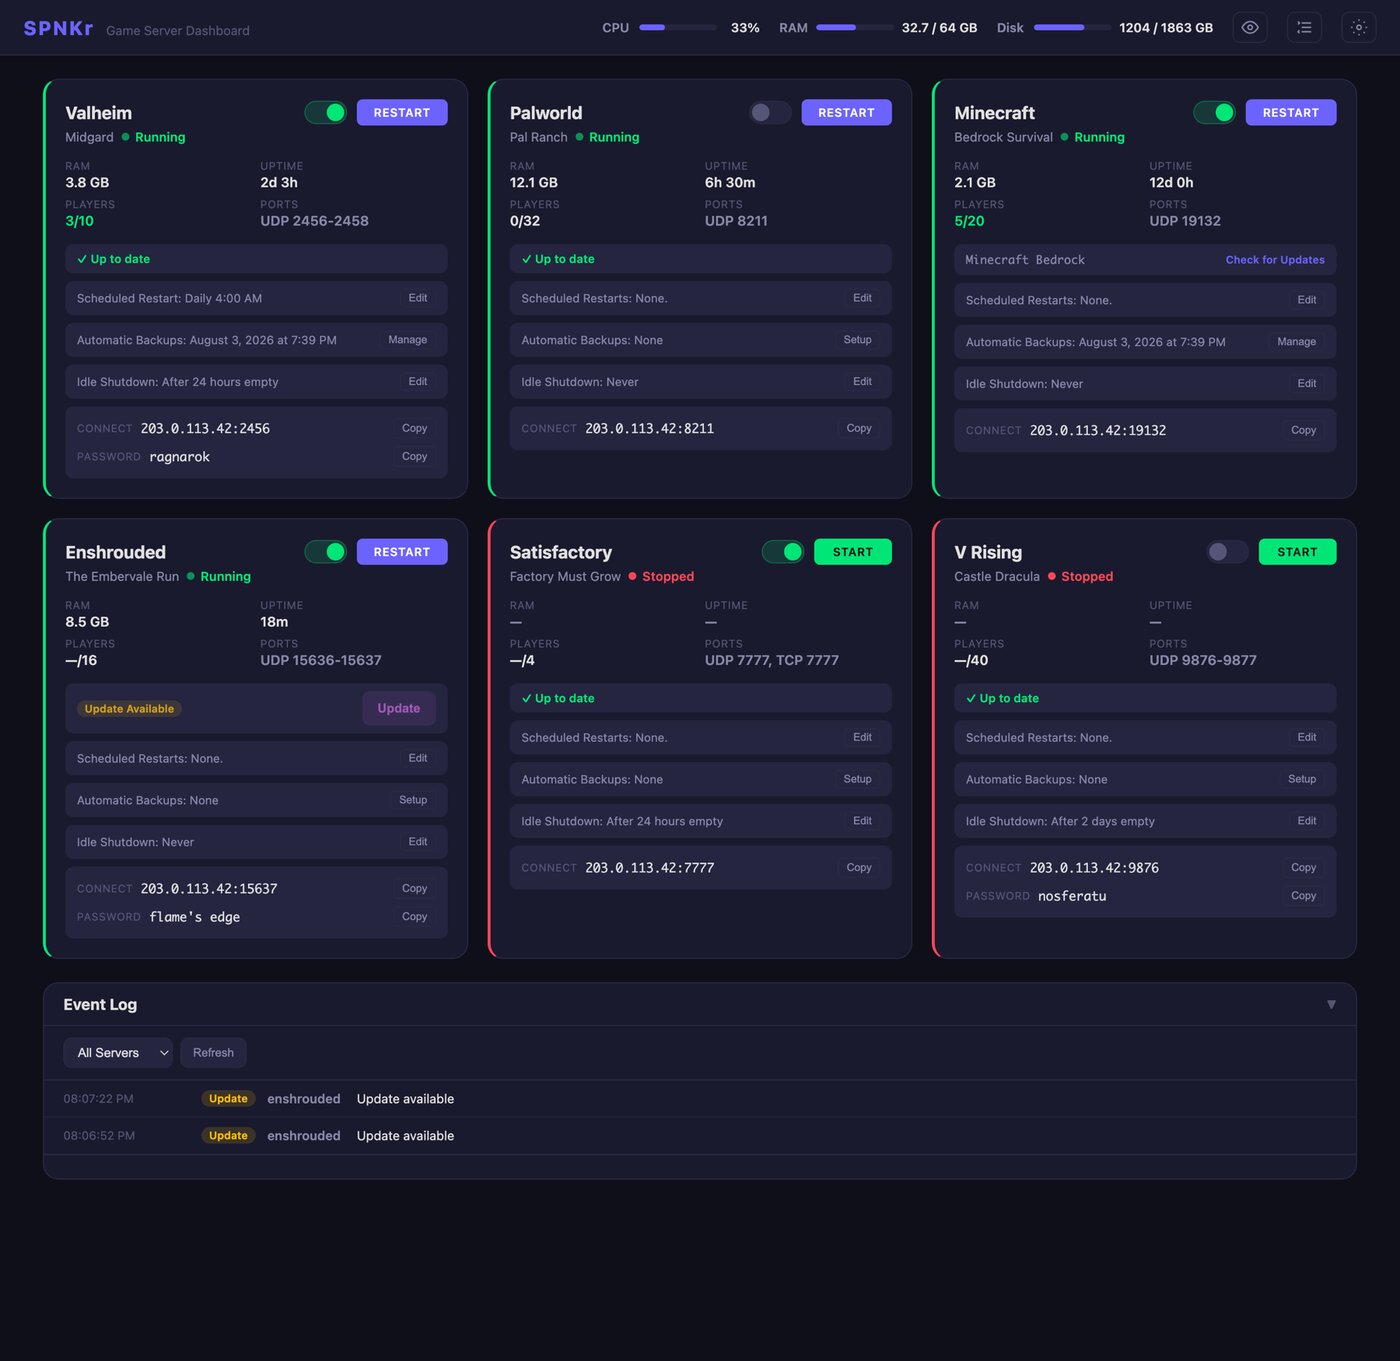Click the Event Log heading

100,1005
